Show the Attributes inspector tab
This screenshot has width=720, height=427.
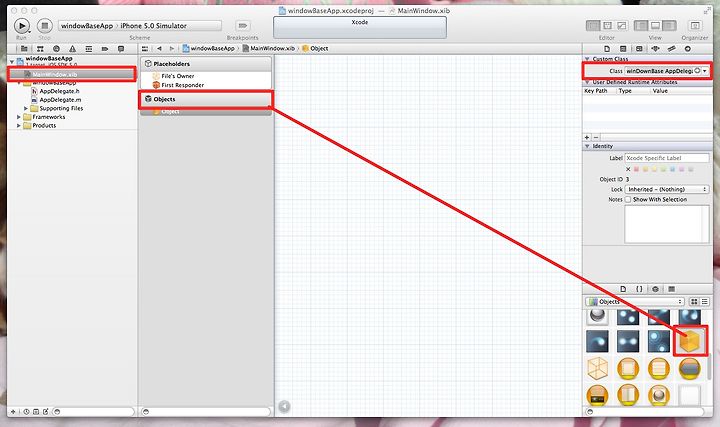655,49
